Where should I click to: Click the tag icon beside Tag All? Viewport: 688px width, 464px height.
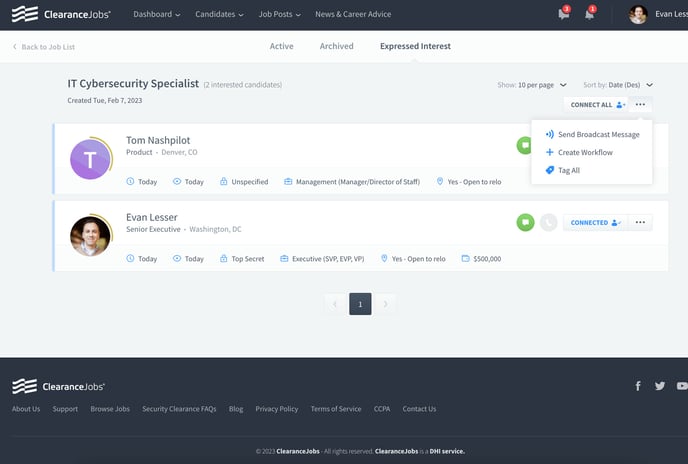549,170
